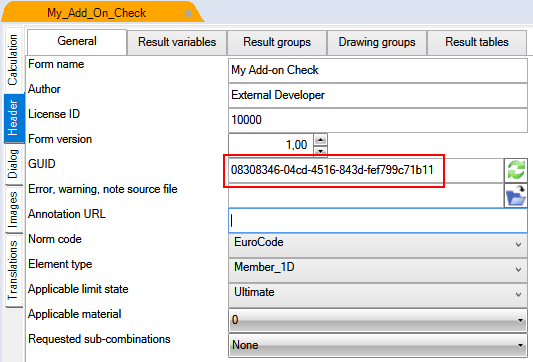Click the 'Applicable material' label

75,314
